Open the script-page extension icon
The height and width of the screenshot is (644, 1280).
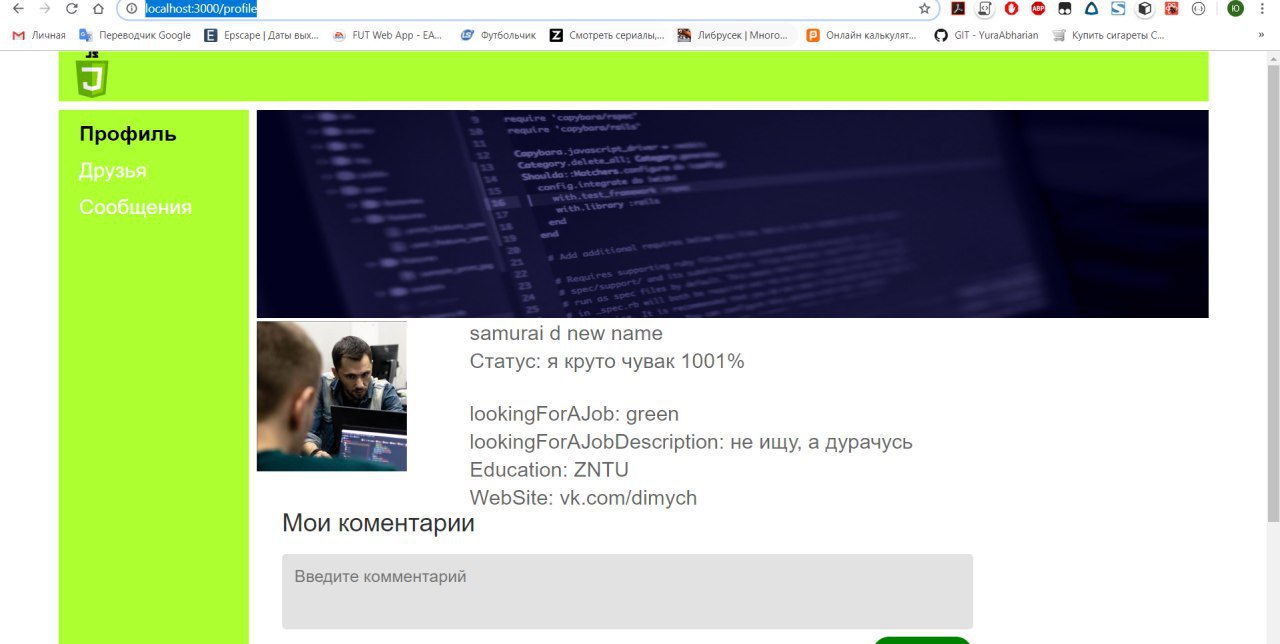point(984,9)
